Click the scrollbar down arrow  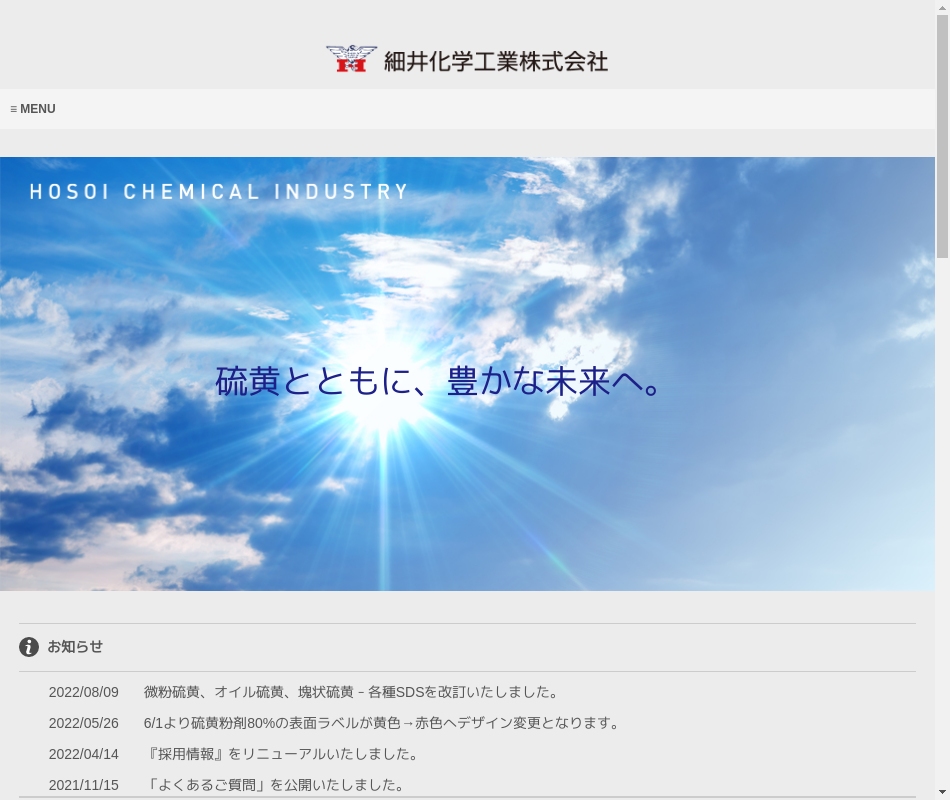(942, 792)
